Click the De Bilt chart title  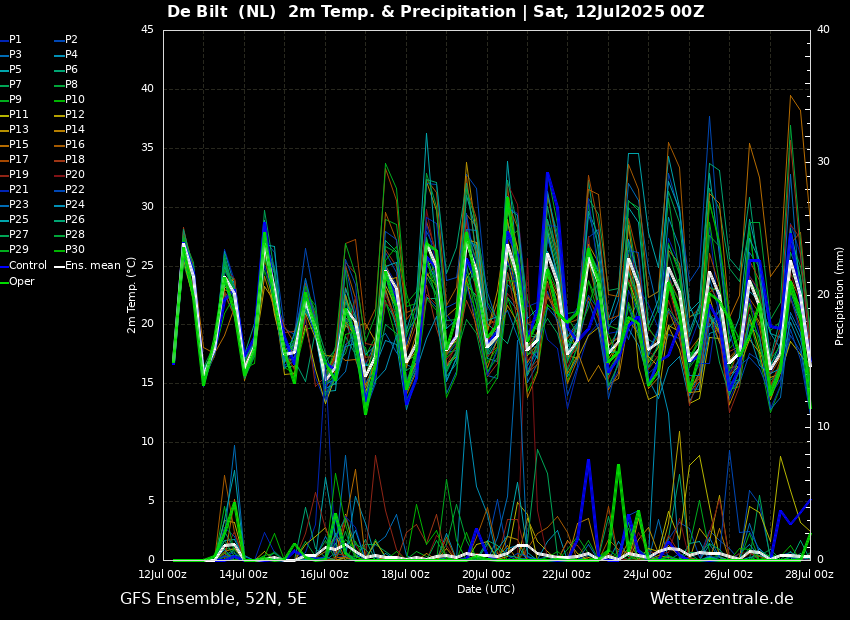(435, 12)
